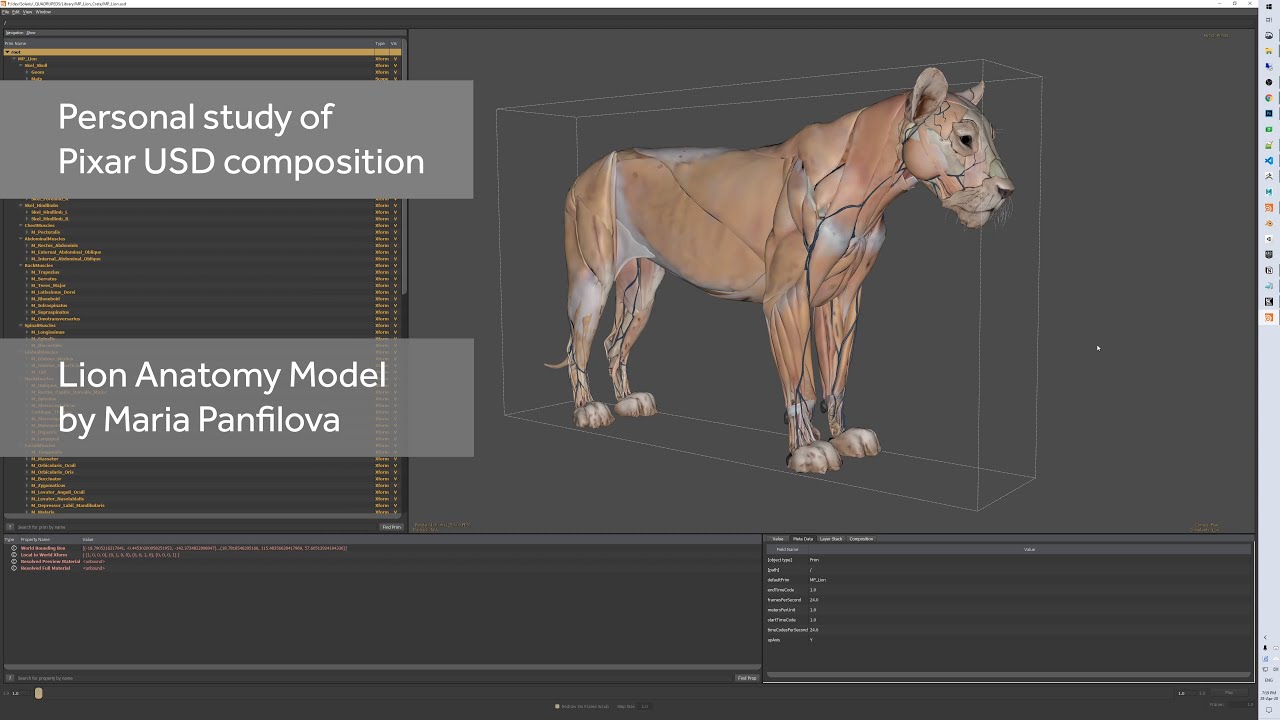
Task: Open the Show menu in prim browser
Action: tap(31, 33)
